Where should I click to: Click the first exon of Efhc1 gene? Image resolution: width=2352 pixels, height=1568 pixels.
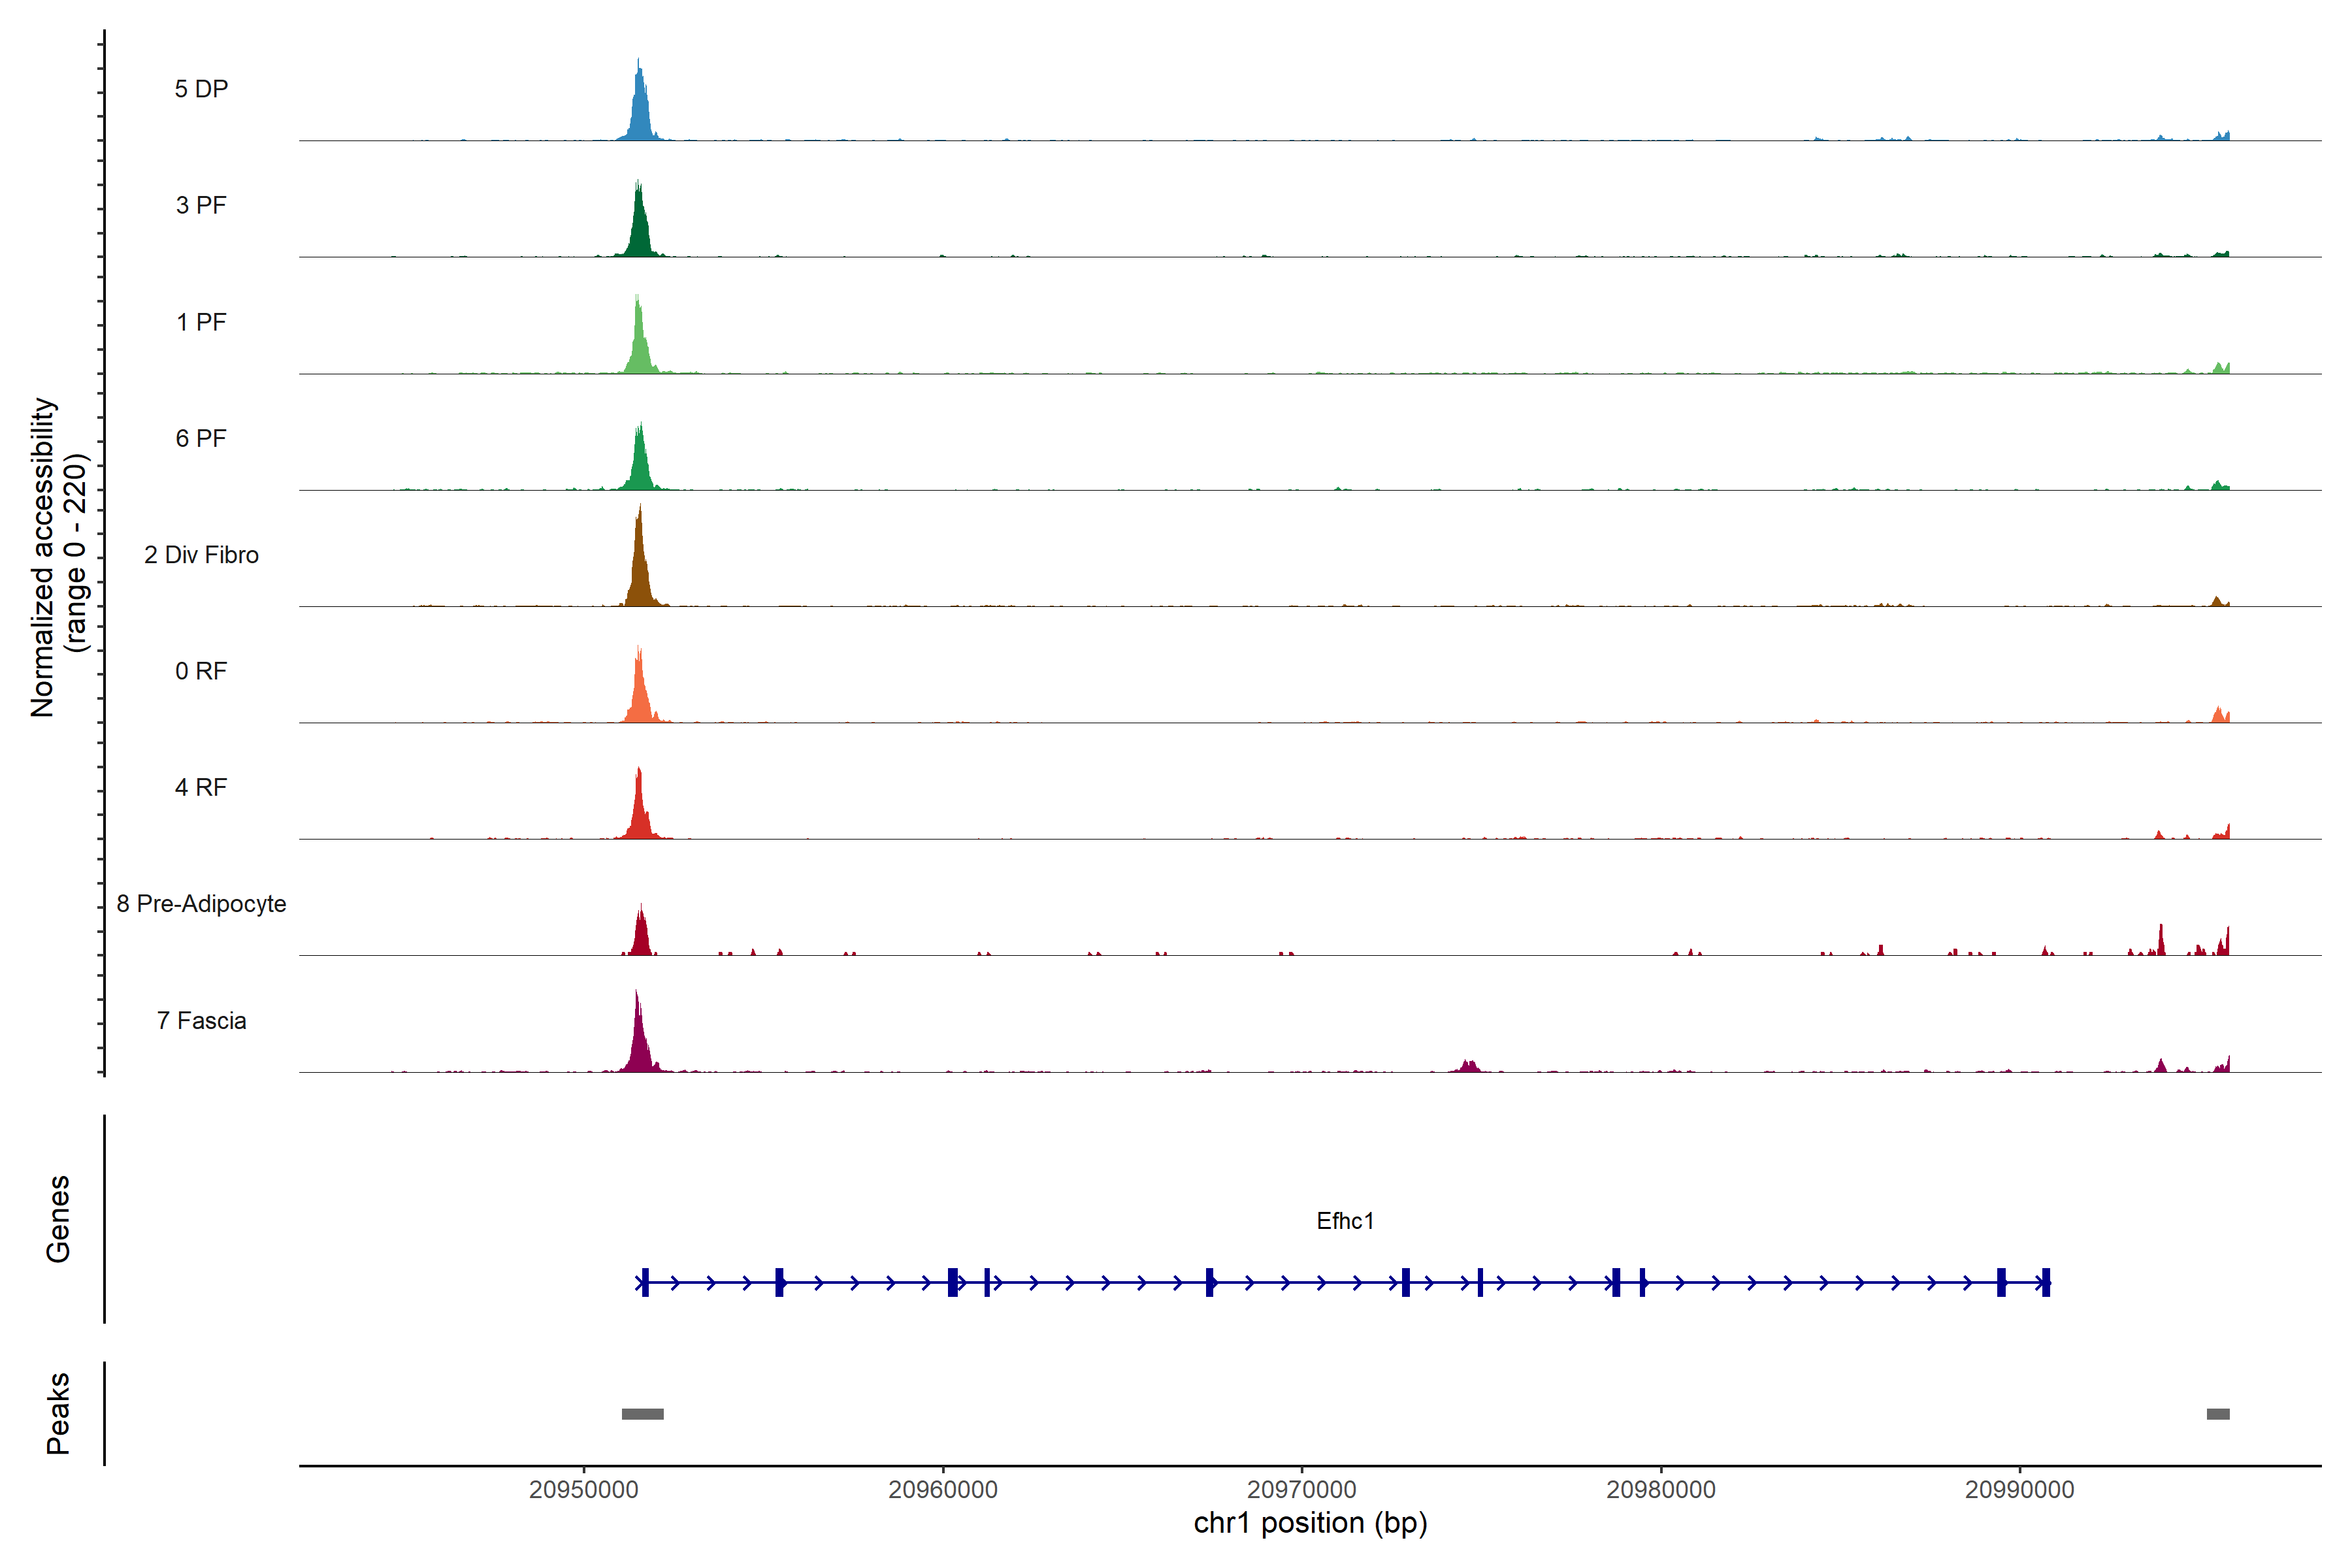(645, 1282)
